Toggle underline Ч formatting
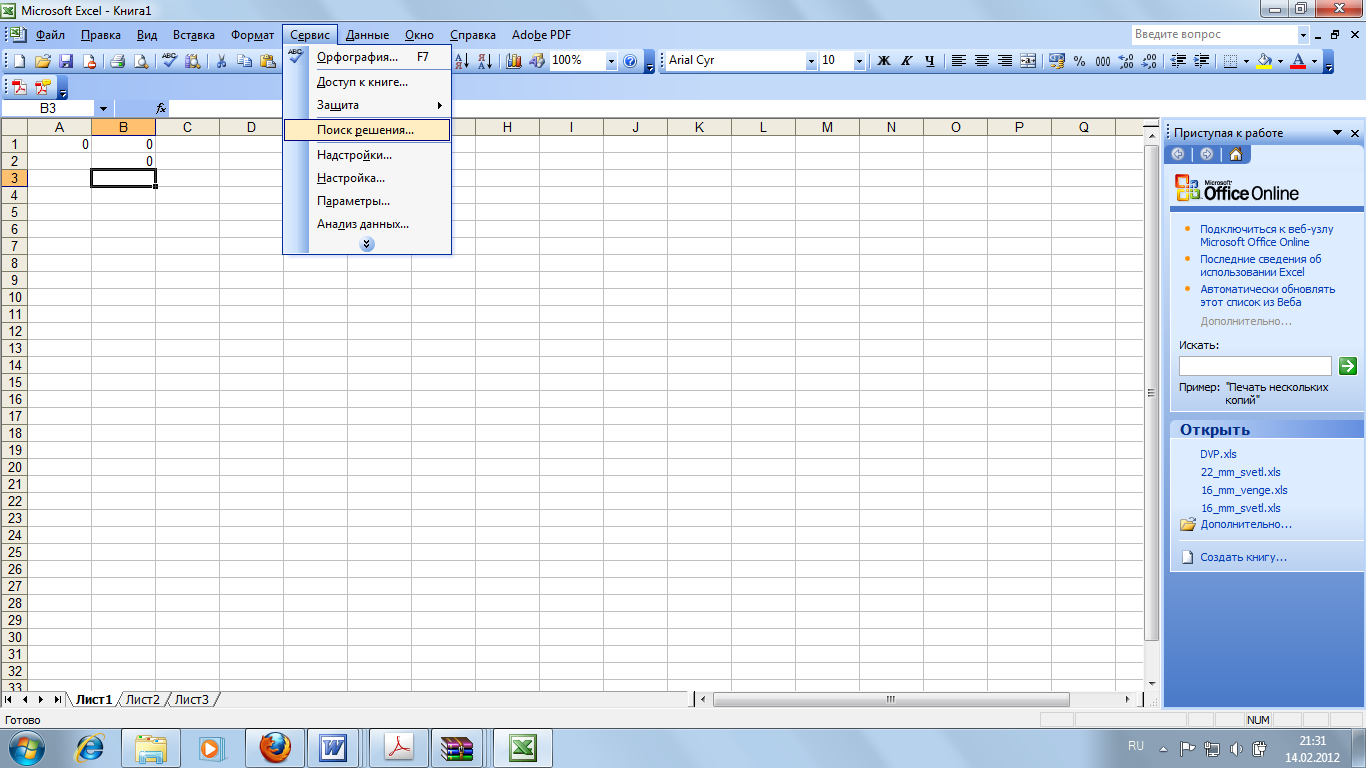Viewport: 1366px width, 768px height. [930, 61]
